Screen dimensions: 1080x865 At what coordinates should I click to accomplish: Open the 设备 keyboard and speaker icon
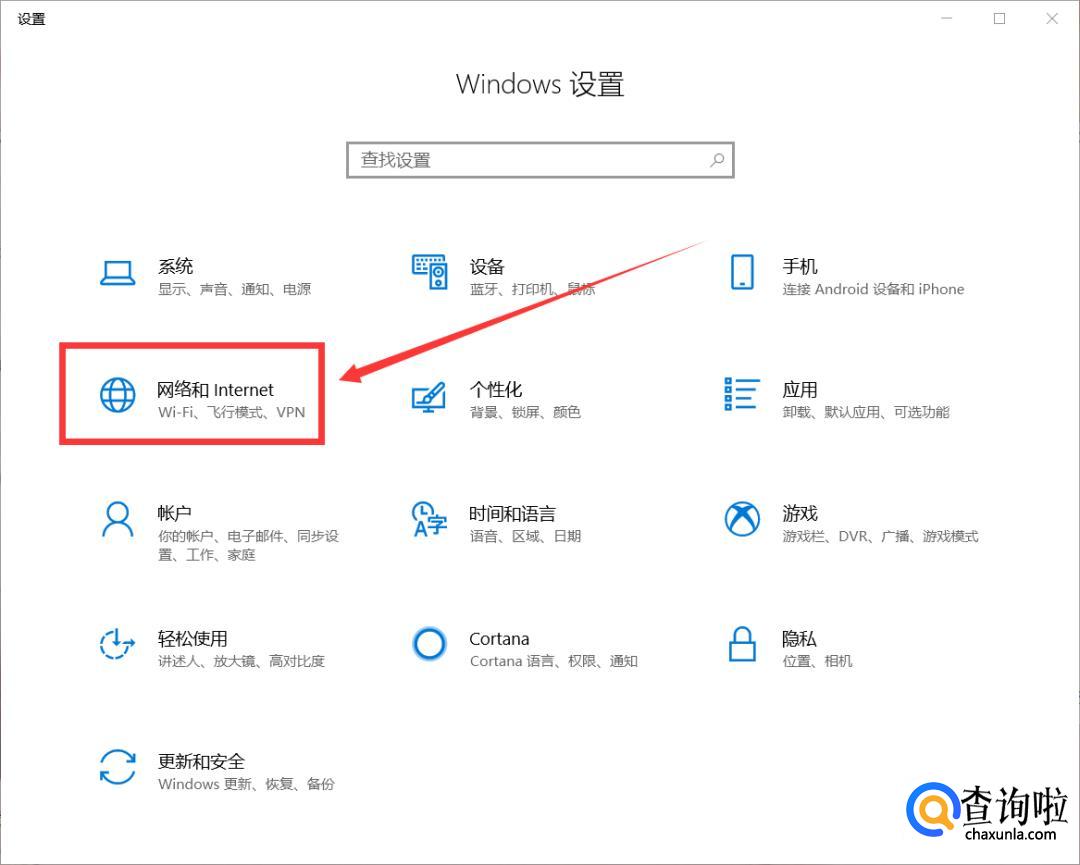coord(430,271)
